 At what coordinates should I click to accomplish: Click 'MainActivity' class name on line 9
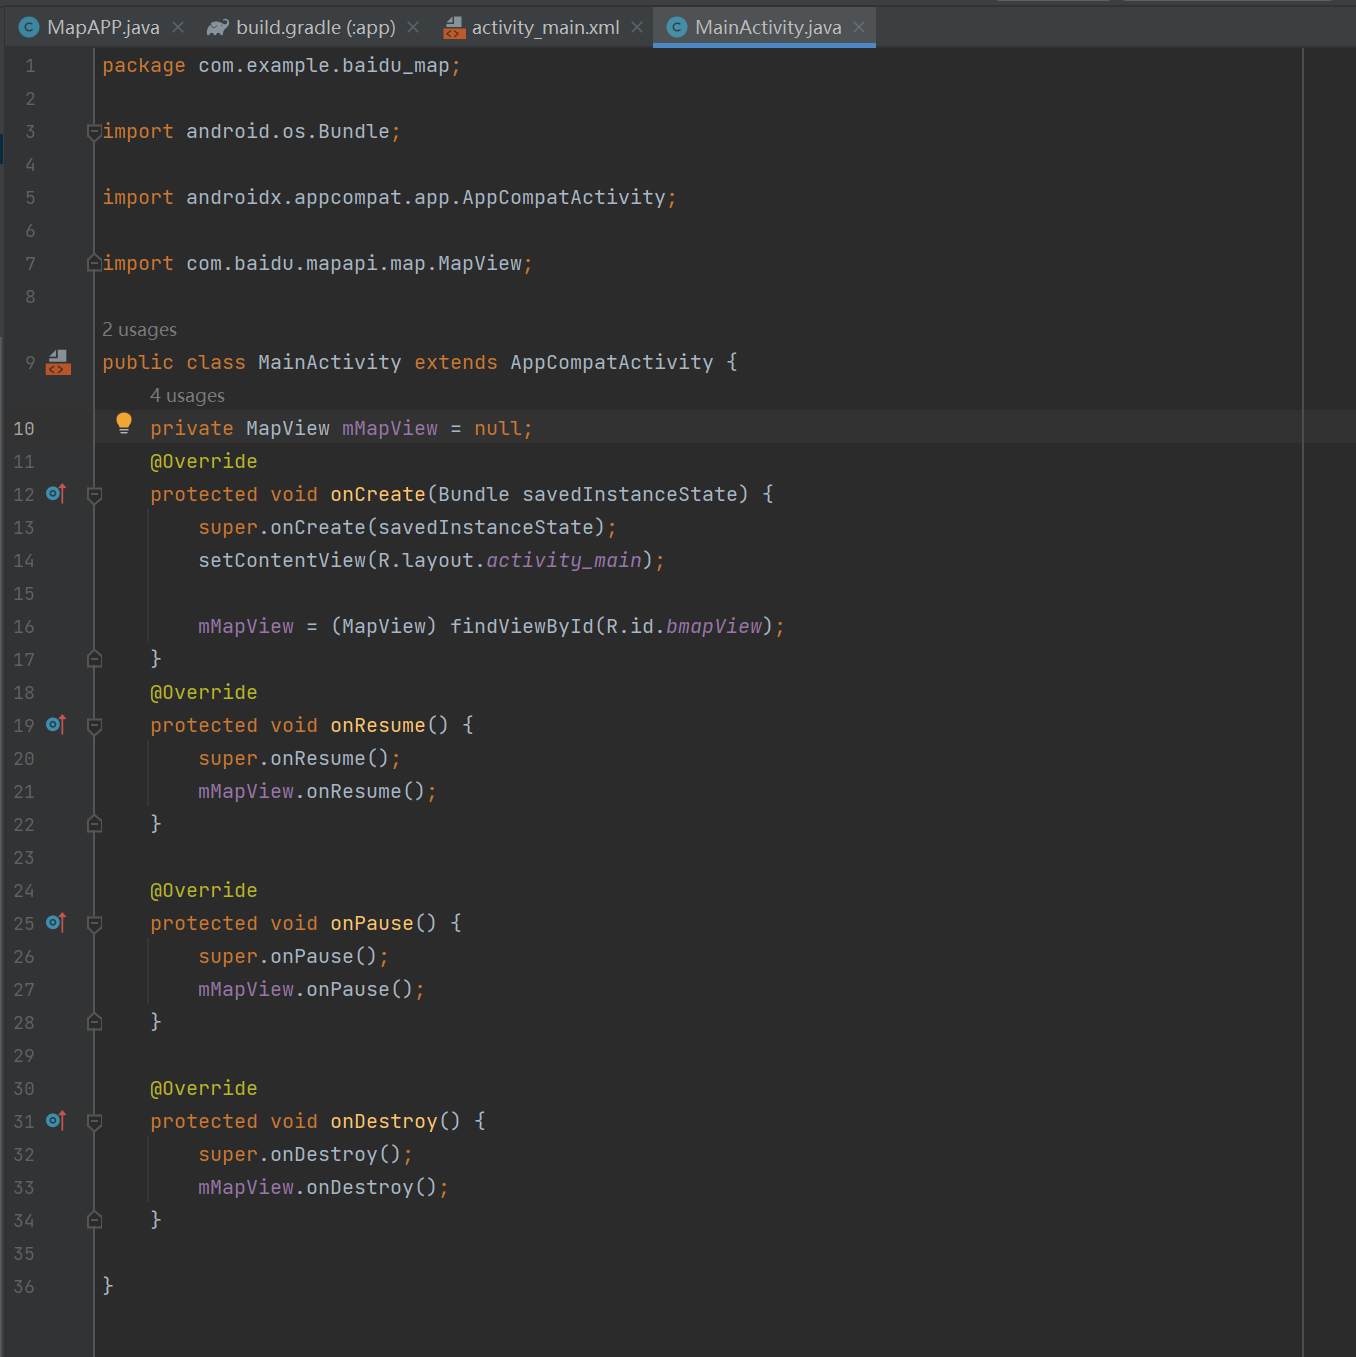pos(330,362)
